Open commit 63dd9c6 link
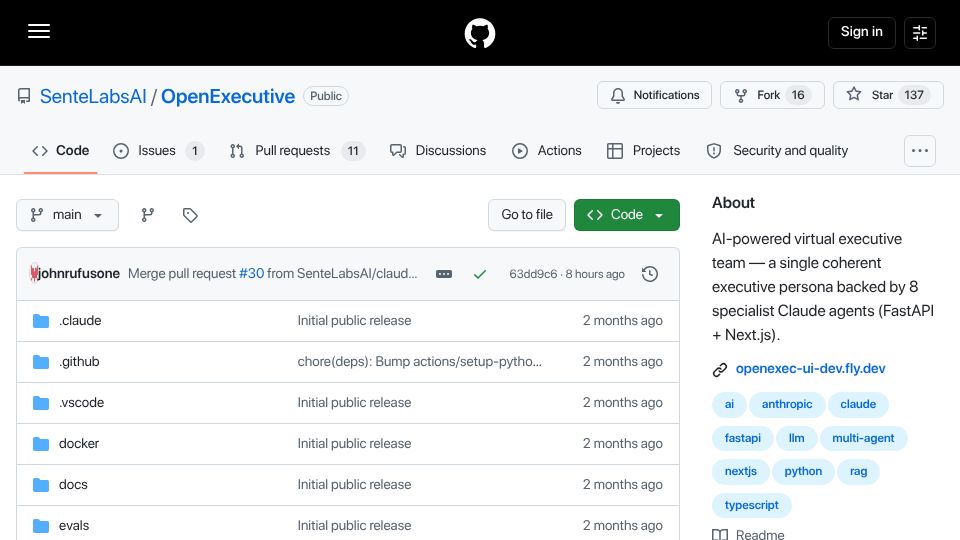 pyautogui.click(x=533, y=274)
